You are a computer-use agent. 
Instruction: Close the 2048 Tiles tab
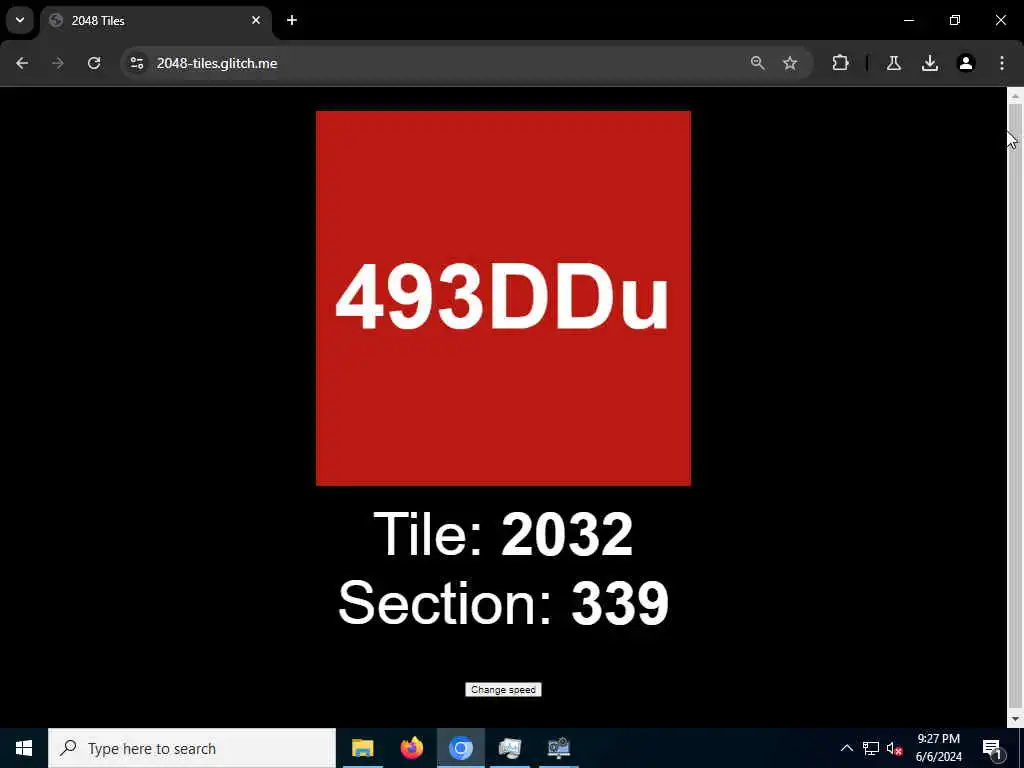tap(256, 20)
